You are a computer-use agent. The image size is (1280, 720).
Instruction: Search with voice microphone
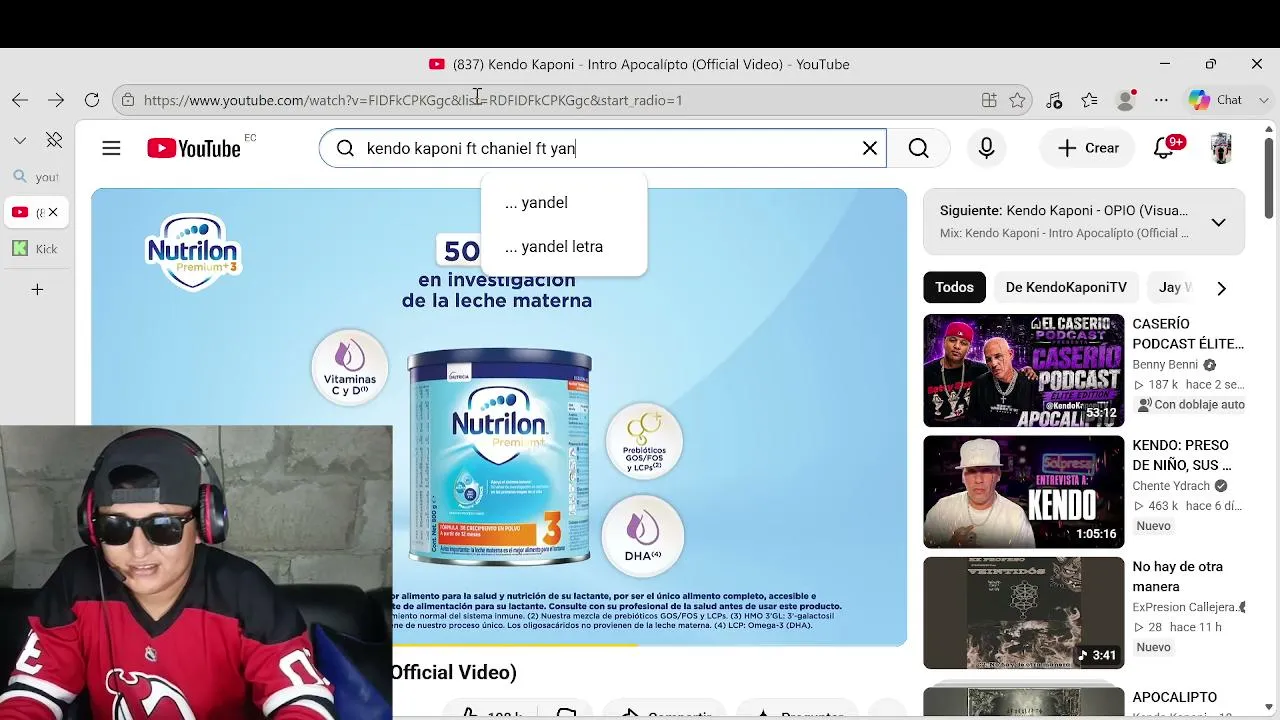coord(987,148)
